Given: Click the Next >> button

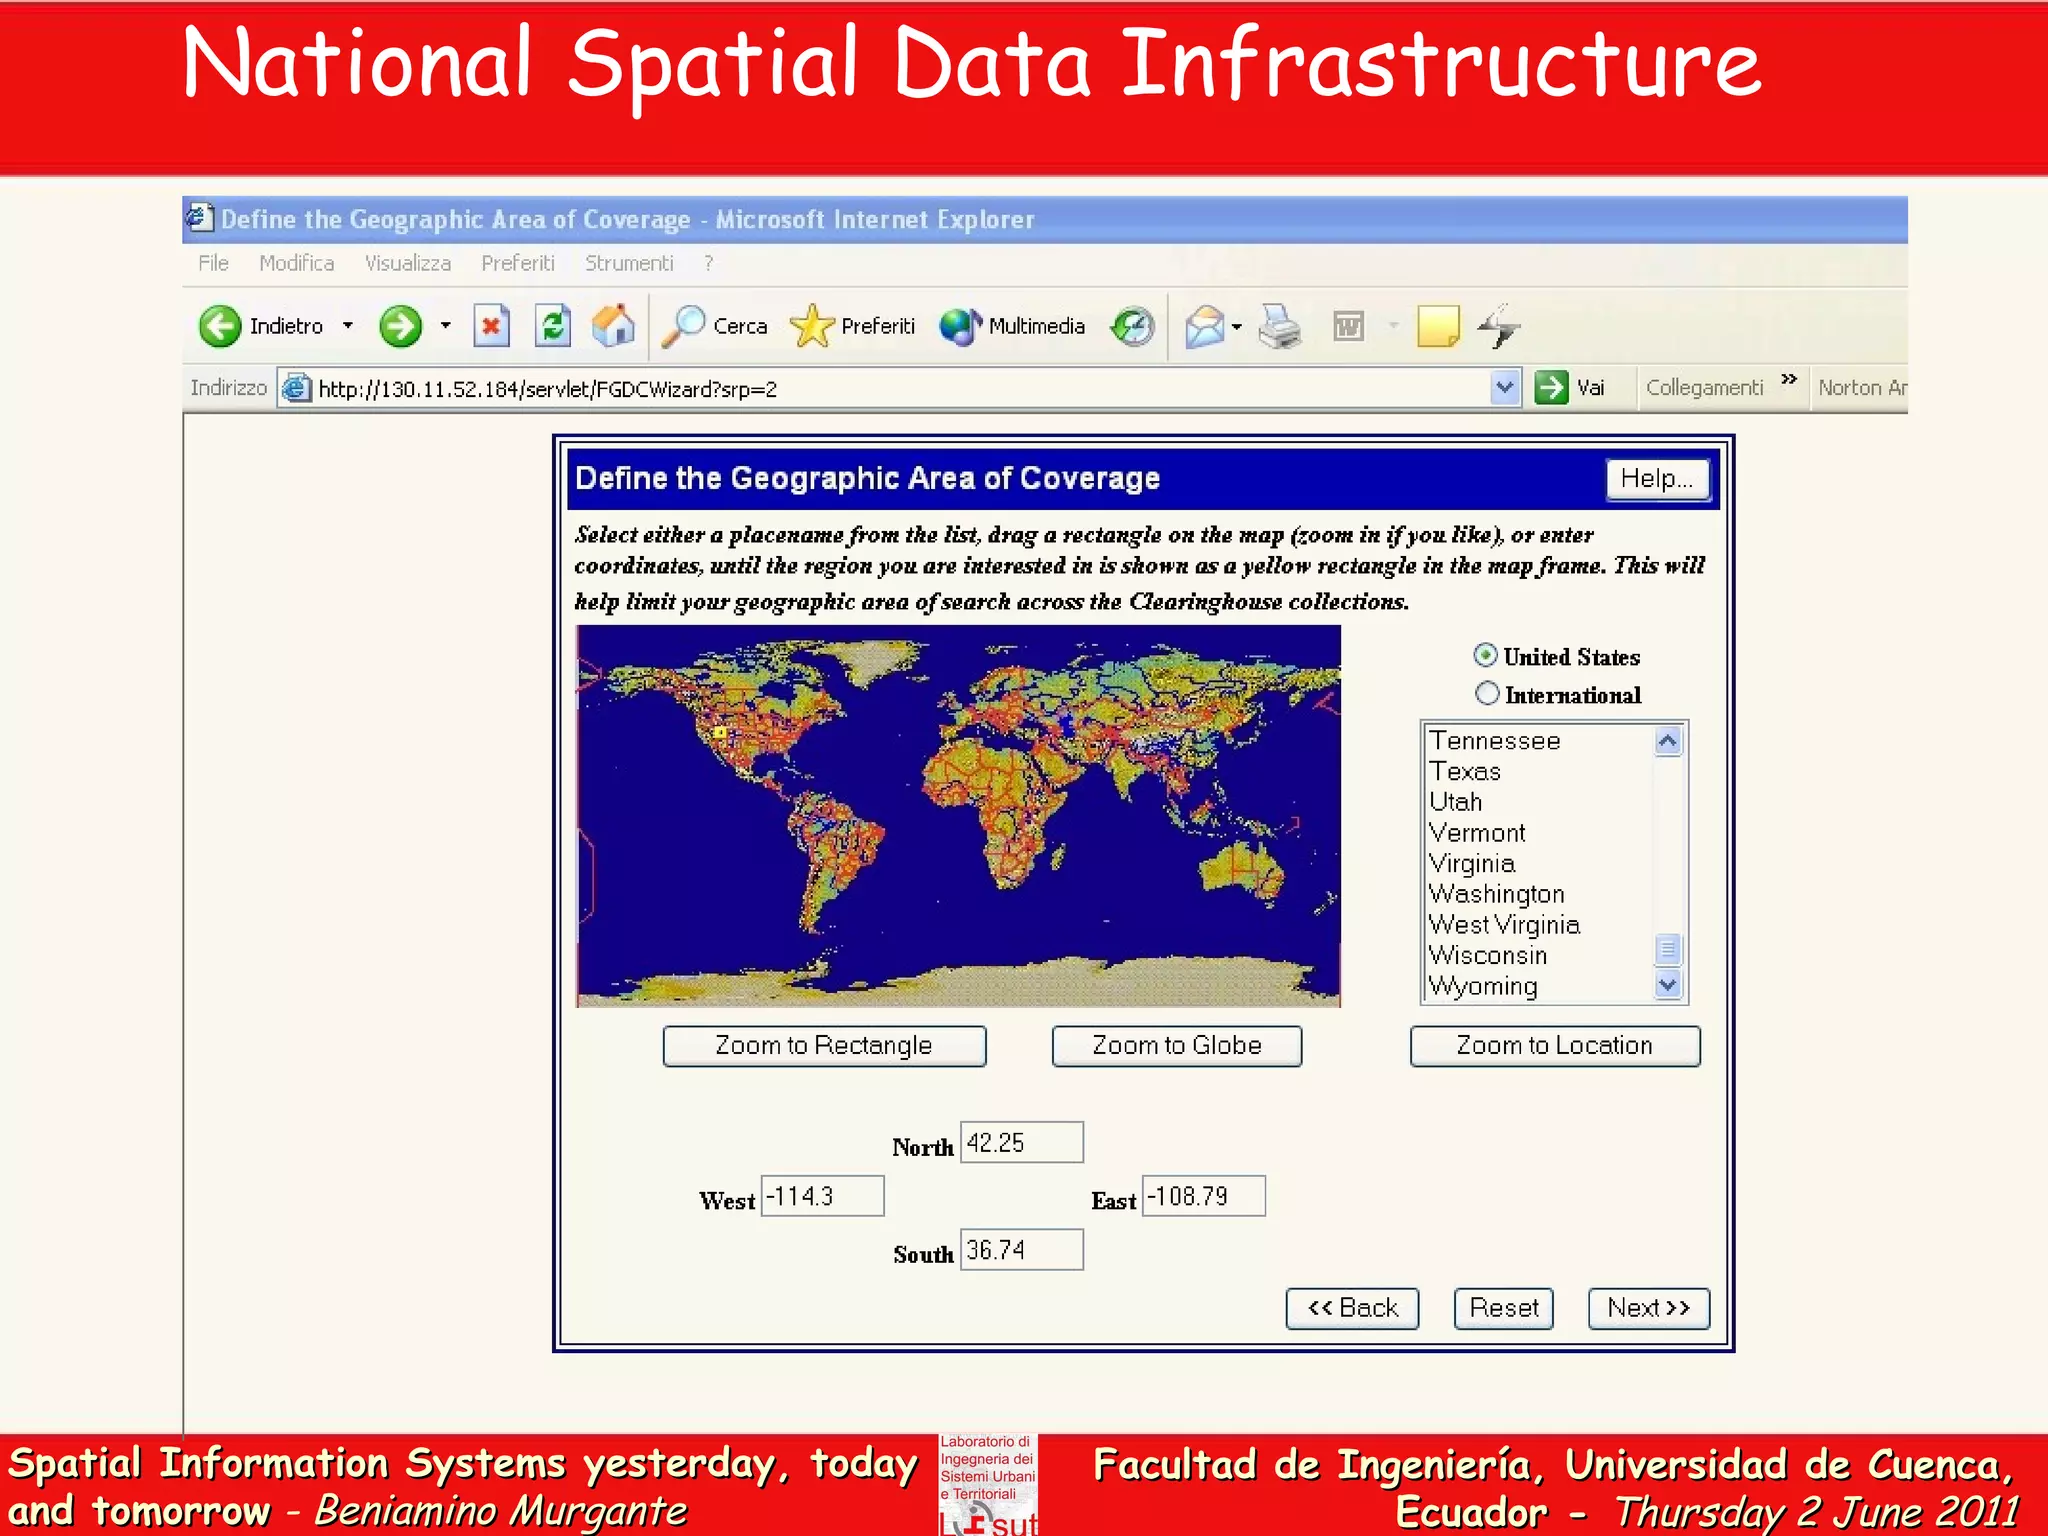Looking at the screenshot, I should click(x=1649, y=1308).
